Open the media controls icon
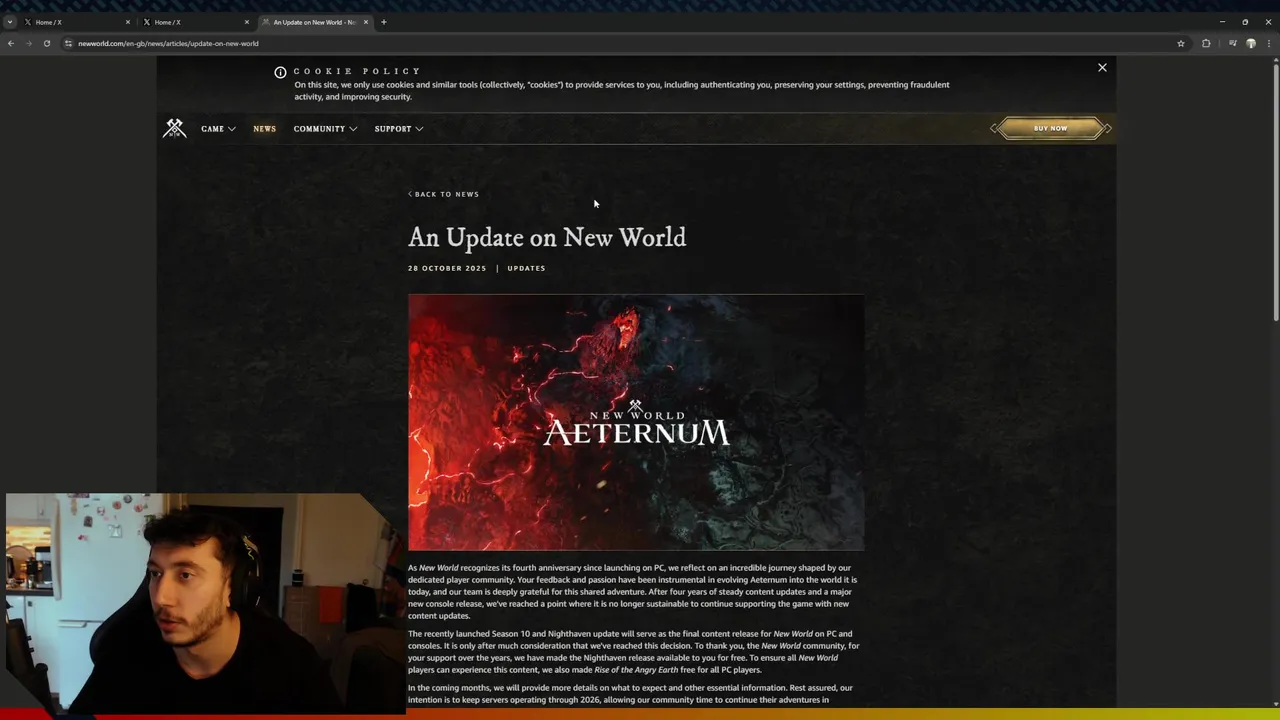 [1233, 43]
